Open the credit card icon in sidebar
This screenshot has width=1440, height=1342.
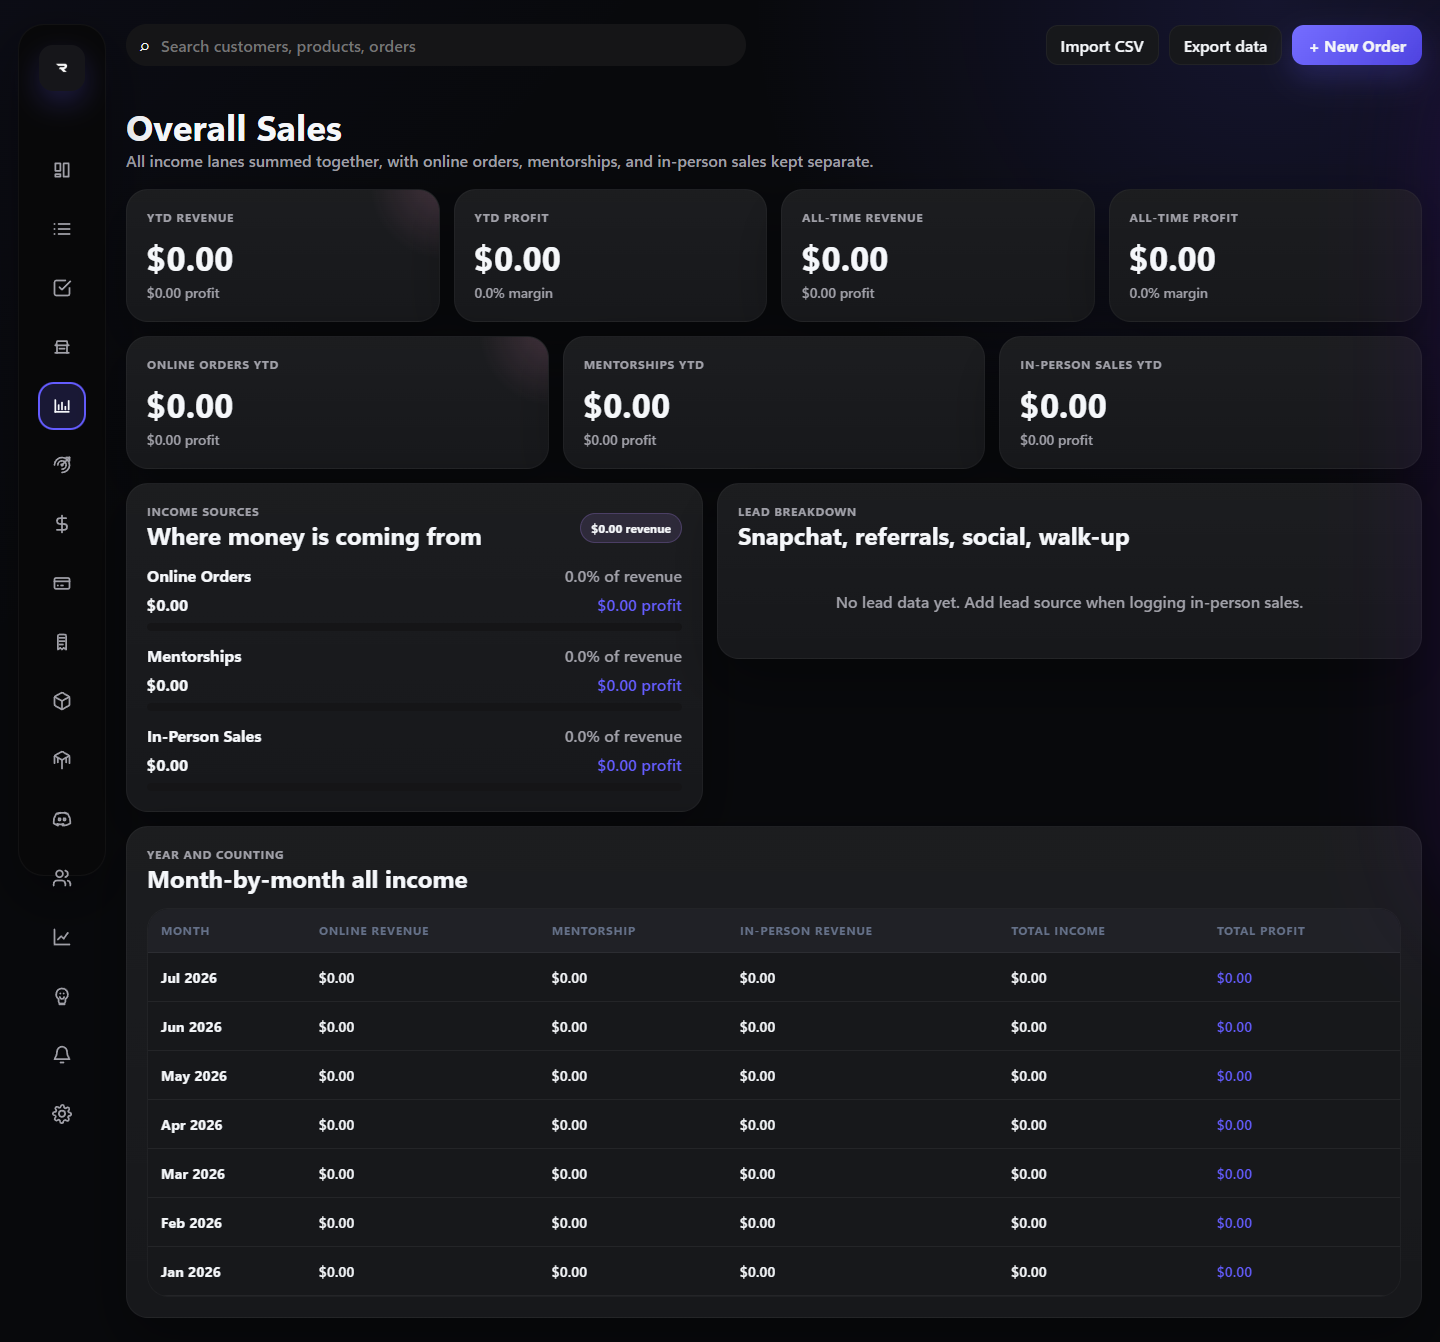(x=62, y=583)
